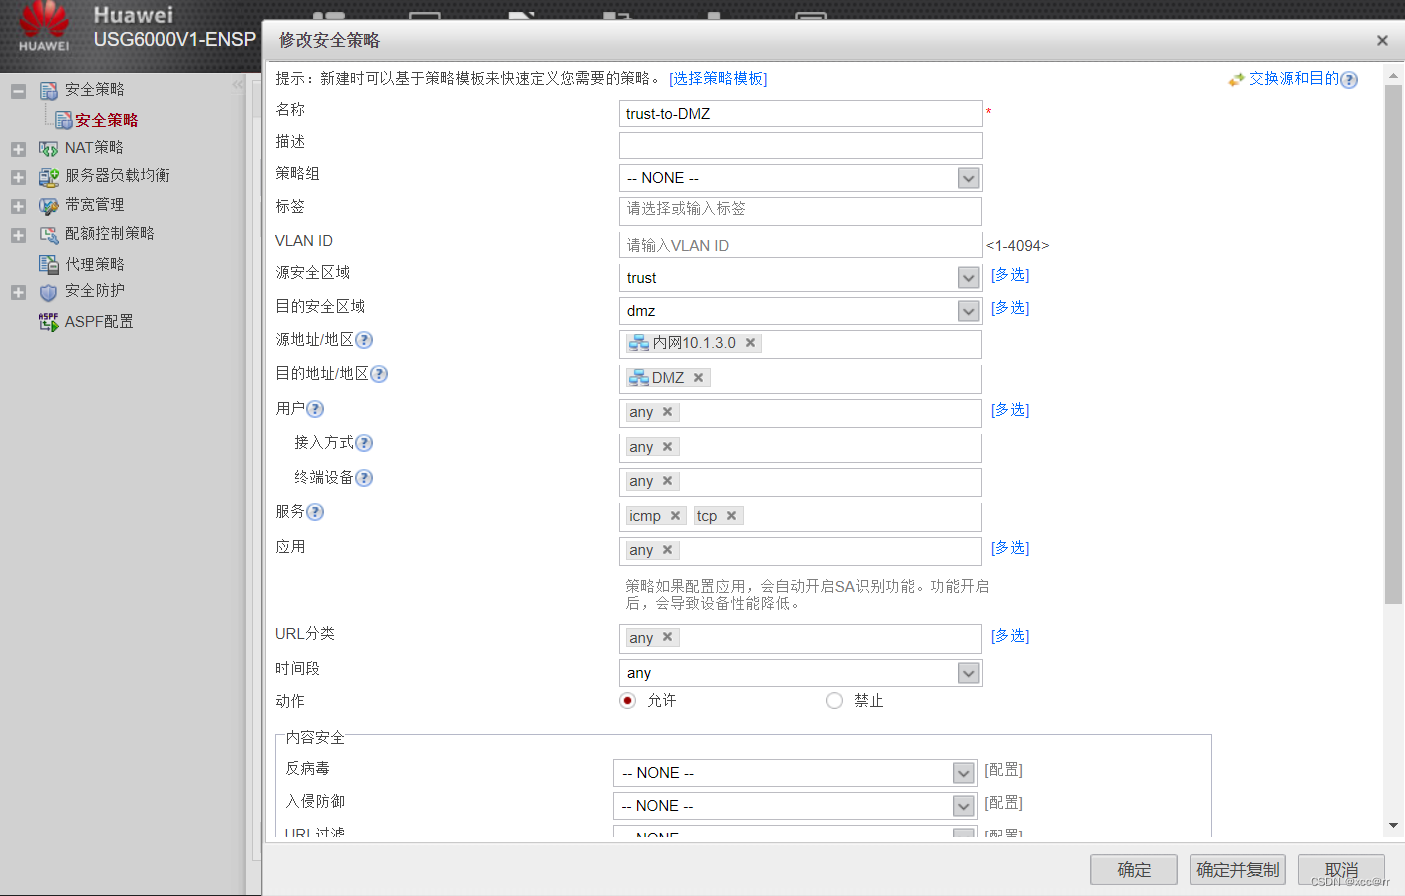Click help icon next to 用户

[315, 409]
